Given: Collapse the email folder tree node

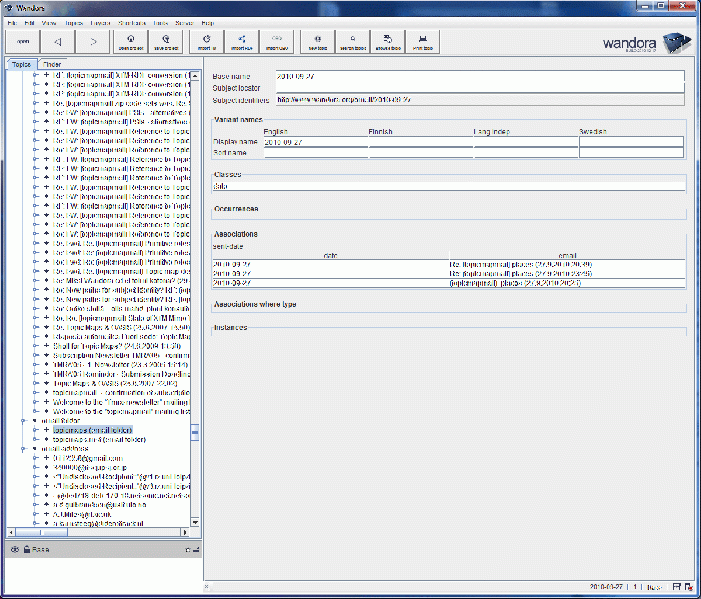Looking at the screenshot, I should click(24, 421).
